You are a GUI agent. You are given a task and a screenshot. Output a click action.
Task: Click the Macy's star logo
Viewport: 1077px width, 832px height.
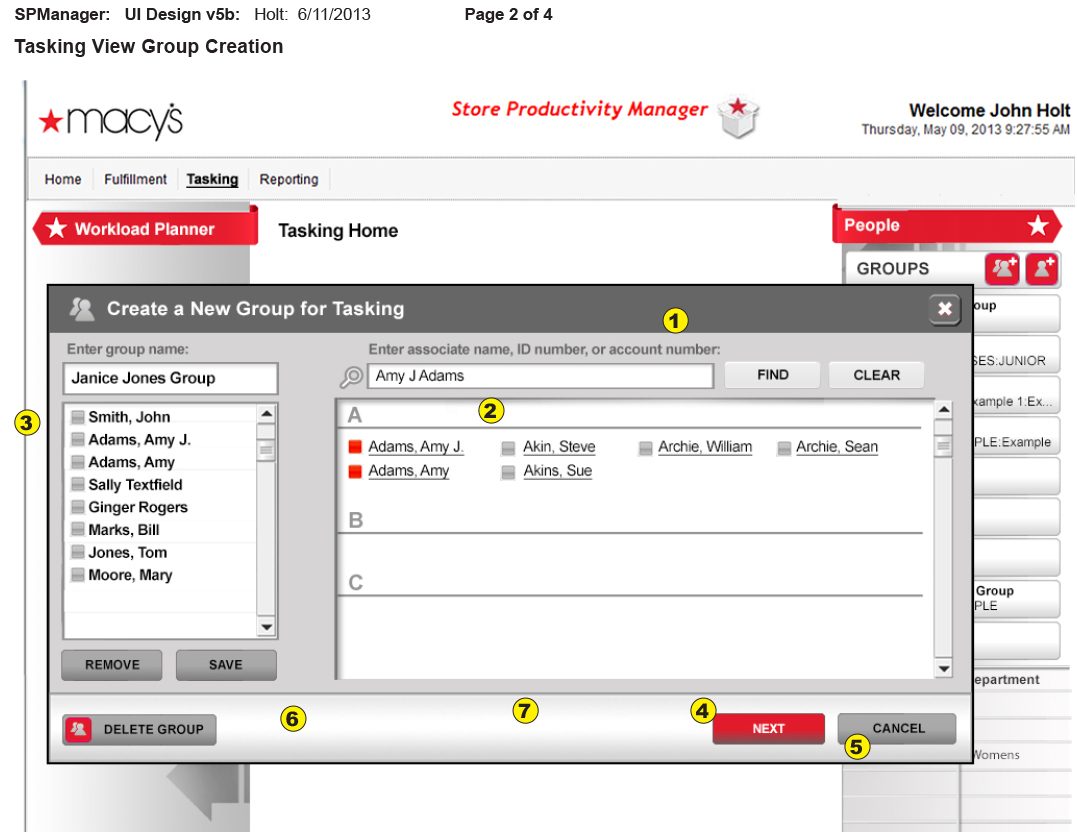click(110, 121)
